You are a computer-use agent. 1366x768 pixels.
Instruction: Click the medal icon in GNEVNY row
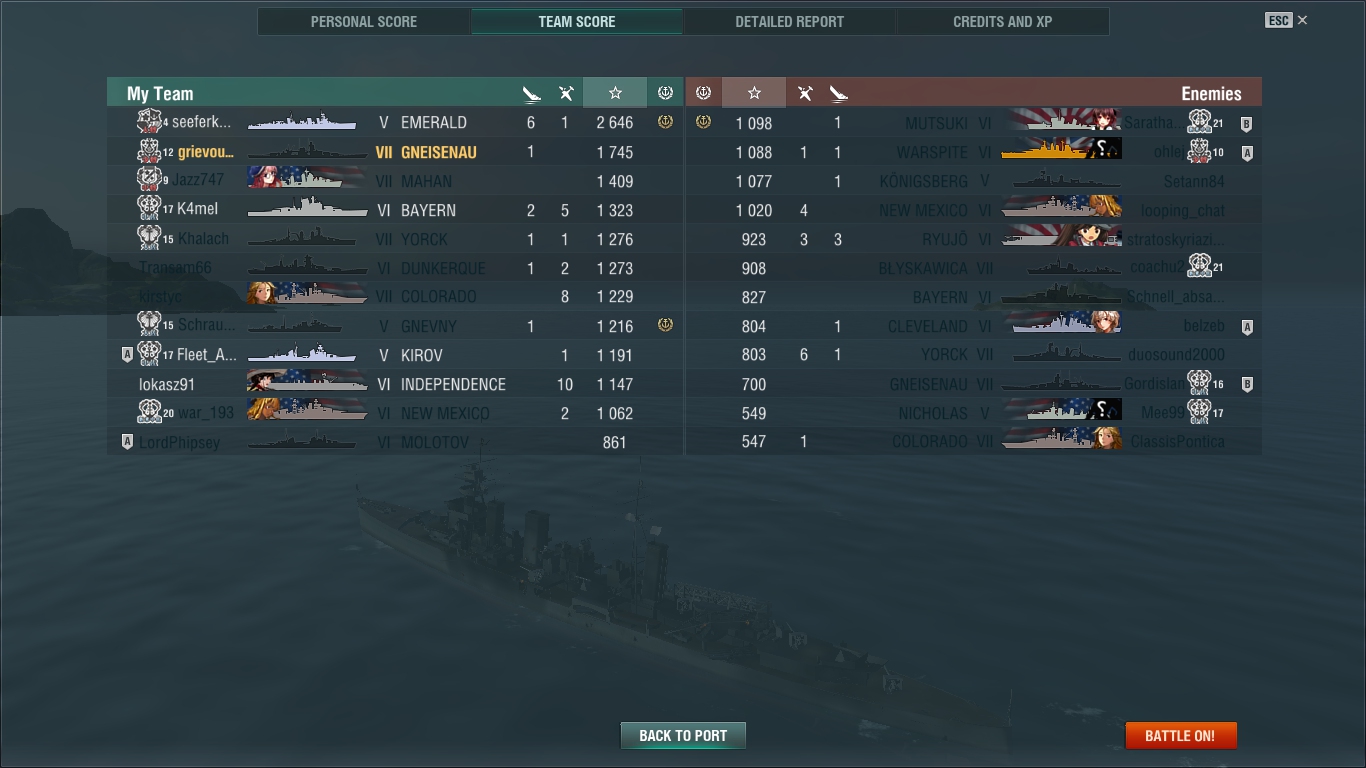pyautogui.click(x=665, y=325)
